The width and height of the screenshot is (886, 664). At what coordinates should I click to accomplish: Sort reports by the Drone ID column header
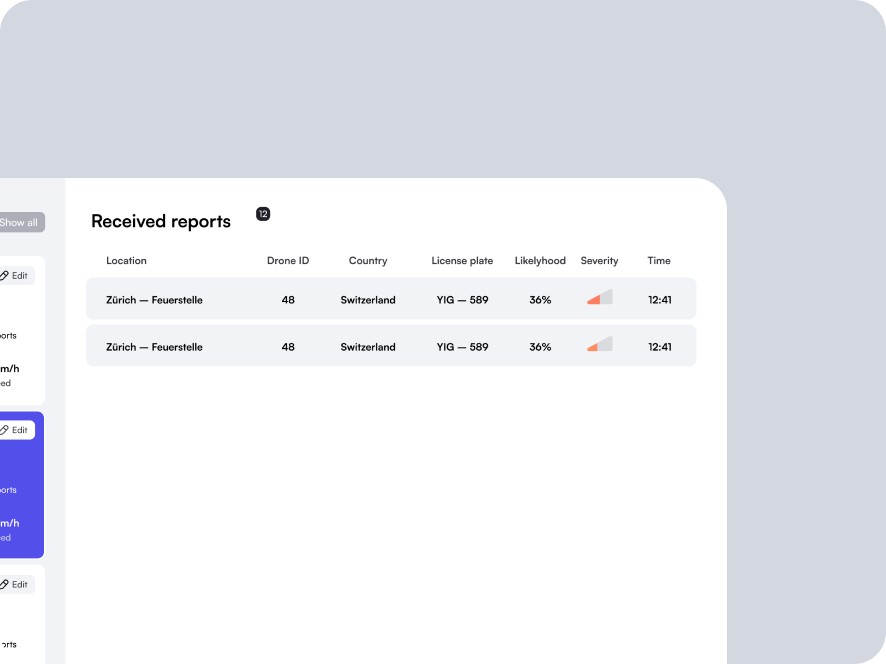point(288,260)
